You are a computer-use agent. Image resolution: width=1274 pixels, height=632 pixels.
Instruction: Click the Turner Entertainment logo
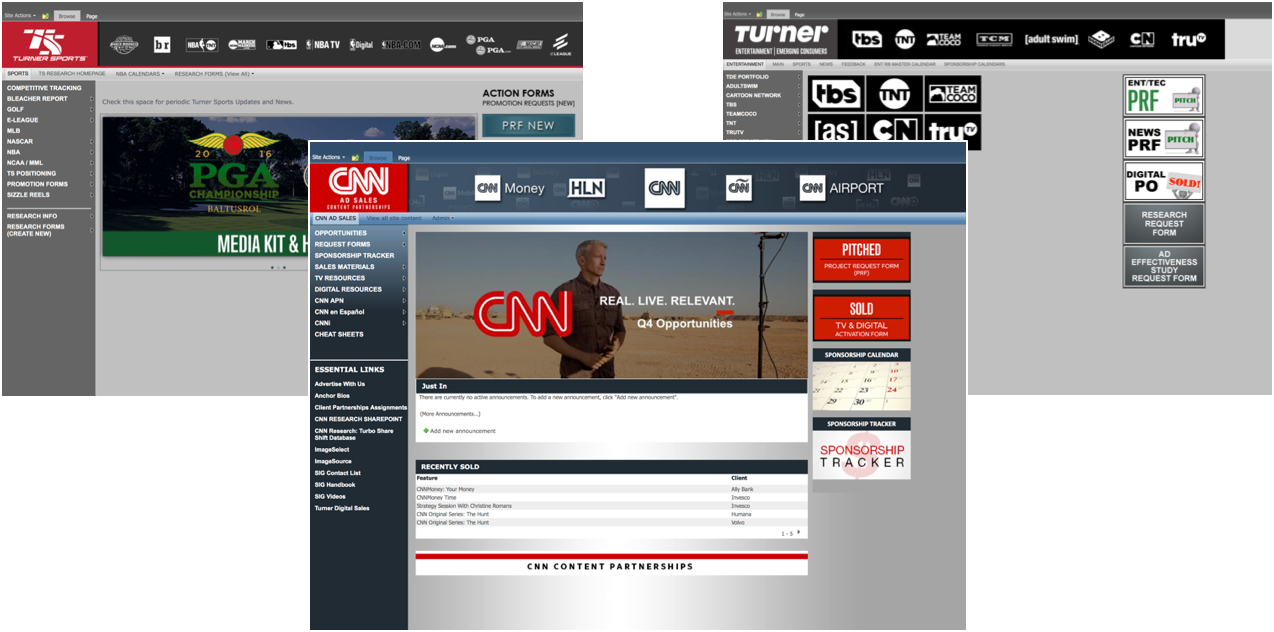pos(780,40)
